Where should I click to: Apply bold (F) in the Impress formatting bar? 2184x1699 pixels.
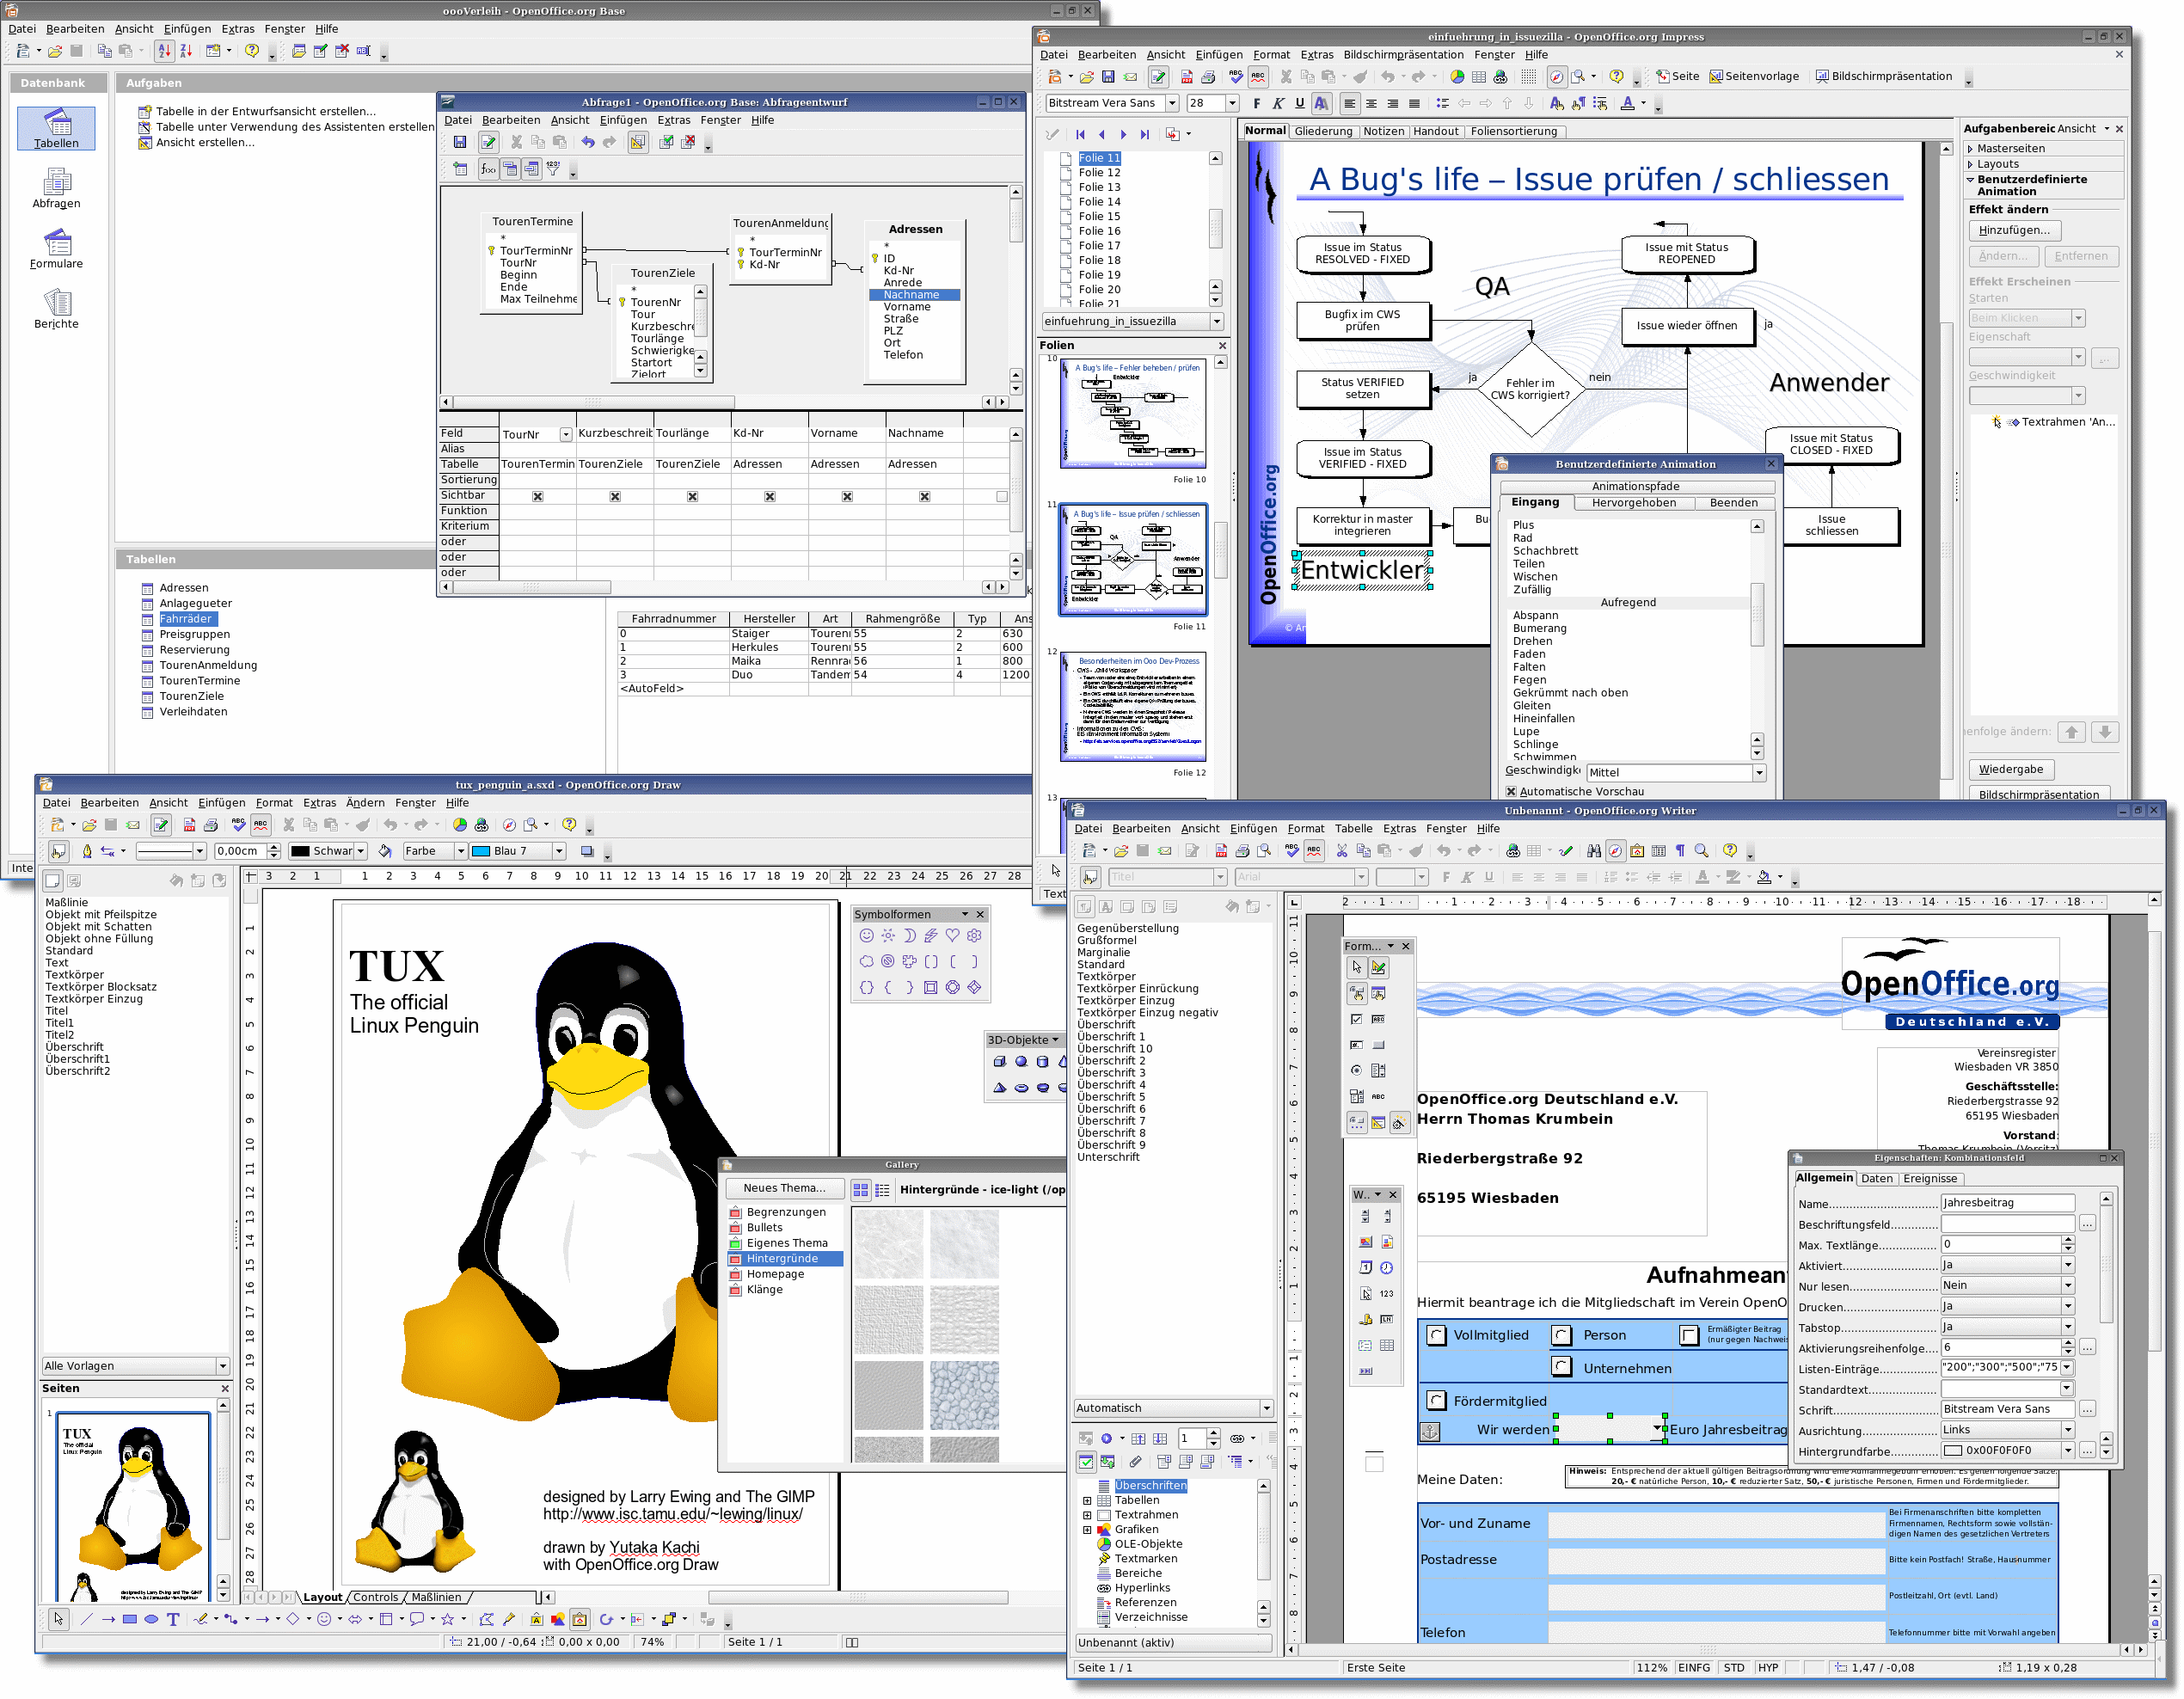point(1257,103)
